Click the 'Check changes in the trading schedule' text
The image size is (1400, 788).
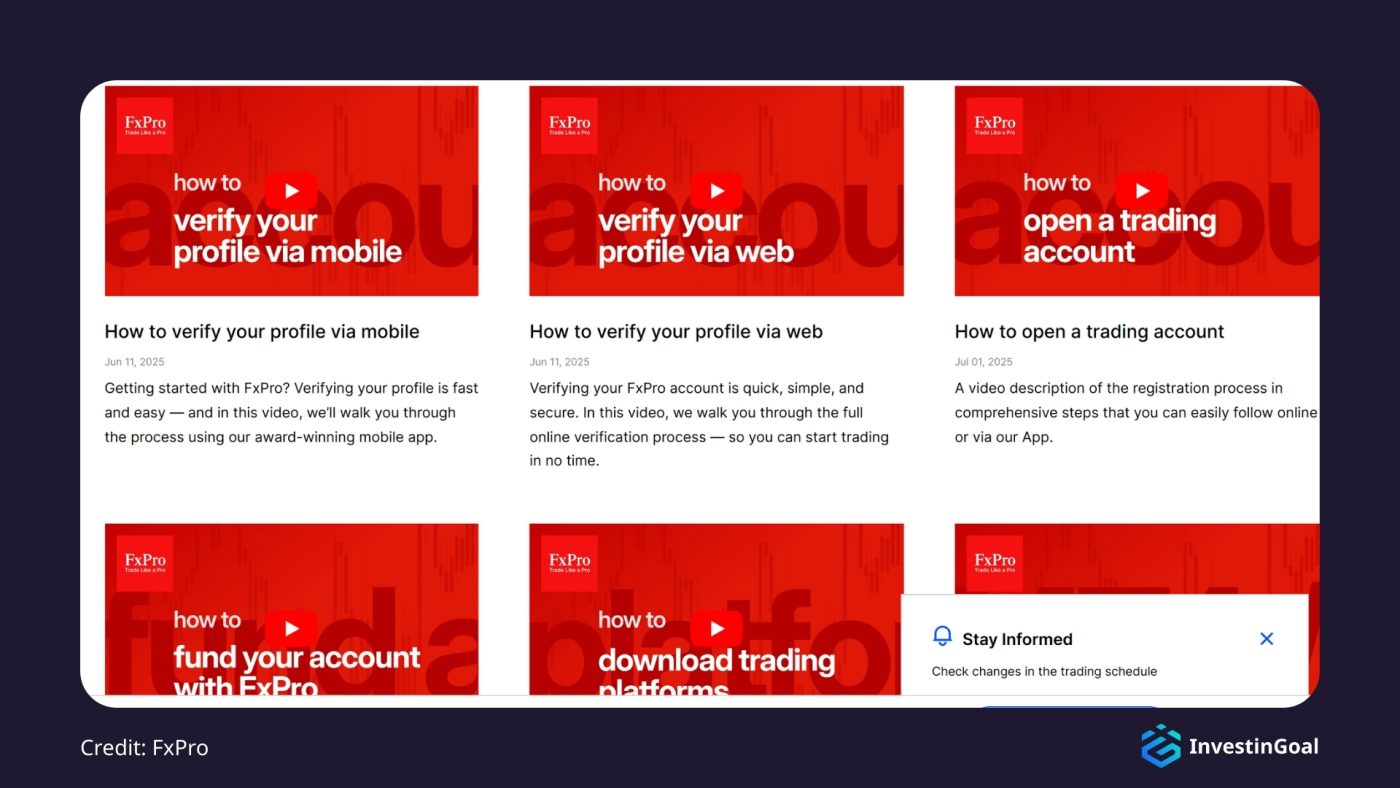pos(1044,671)
